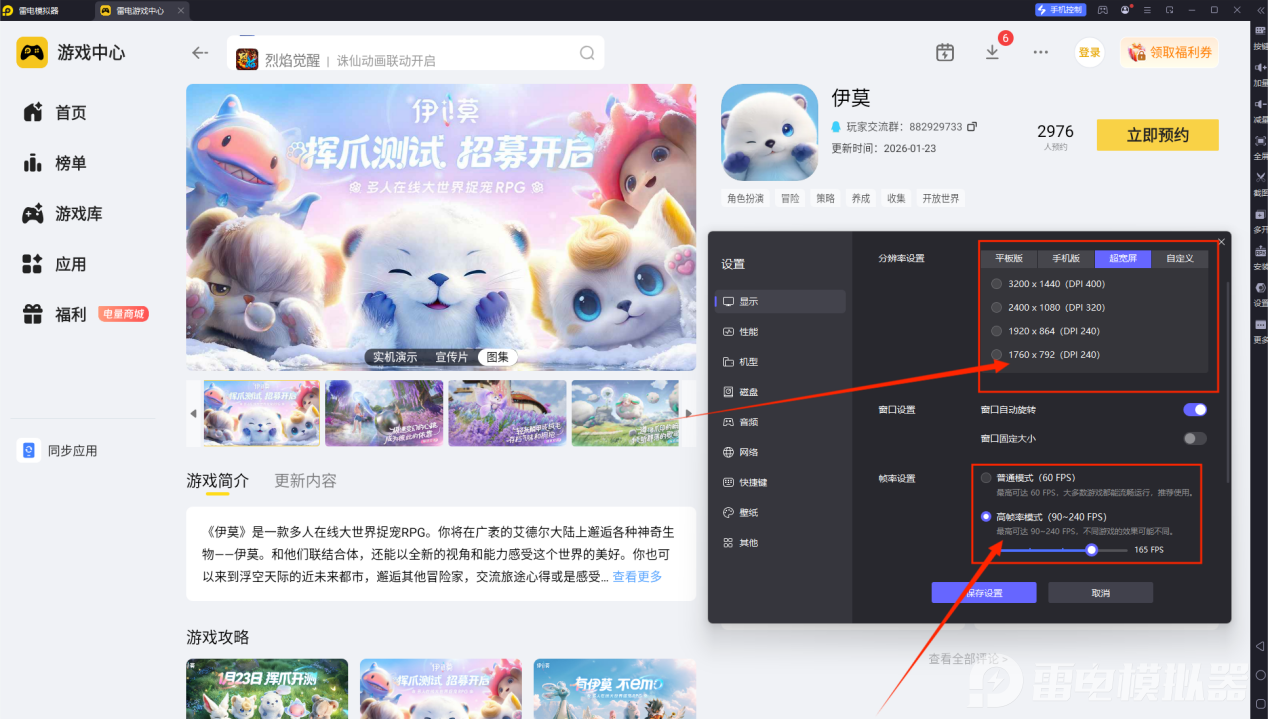Expand description via 查看更多
Viewport: 1268px width, 719px height.
[637, 577]
